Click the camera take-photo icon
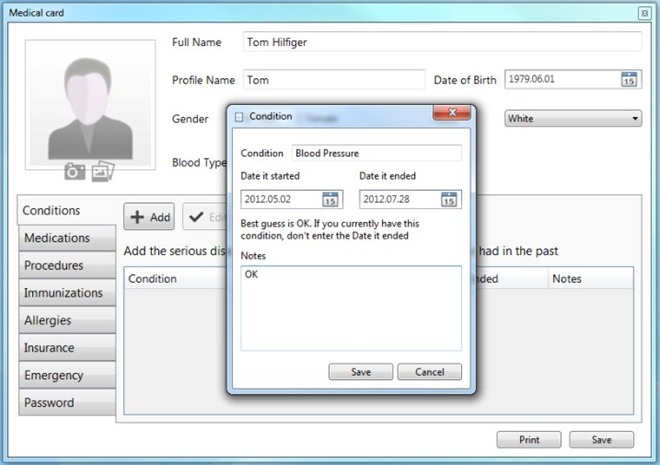The height and width of the screenshot is (465, 660). [x=75, y=172]
